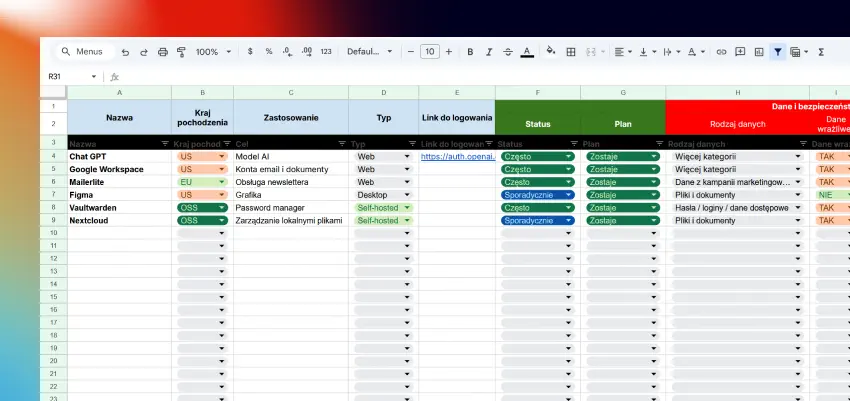
Task: Format as currency with dollar icon
Action: (250, 51)
